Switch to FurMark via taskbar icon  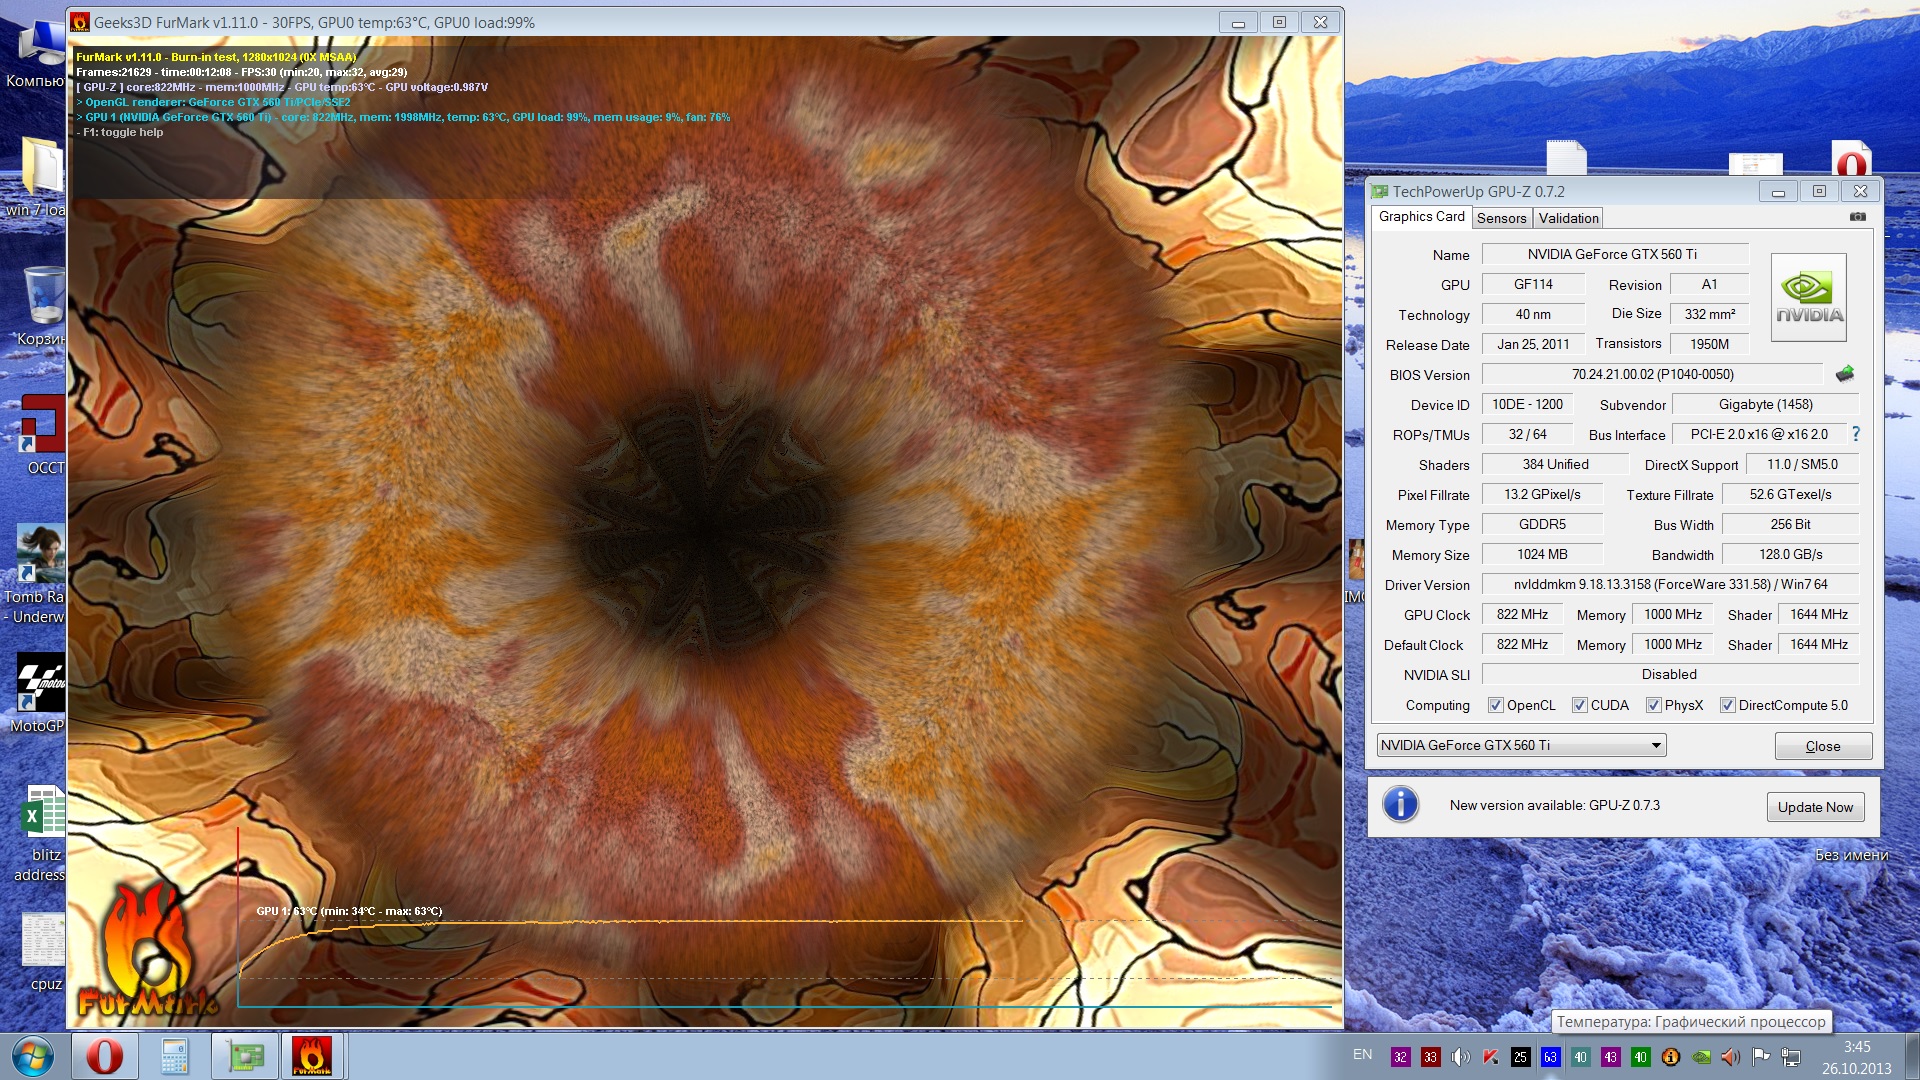coord(312,1056)
